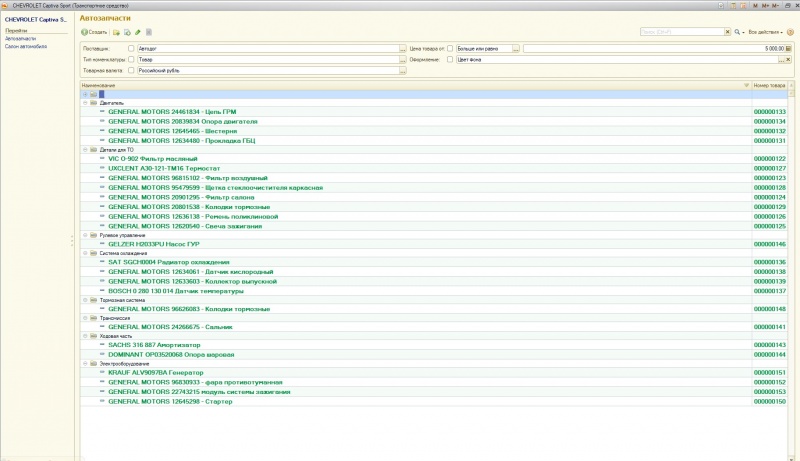Click folder icon of Рулевое управление group
Image resolution: width=800 pixels, height=461 pixels.
pyautogui.click(x=93, y=236)
